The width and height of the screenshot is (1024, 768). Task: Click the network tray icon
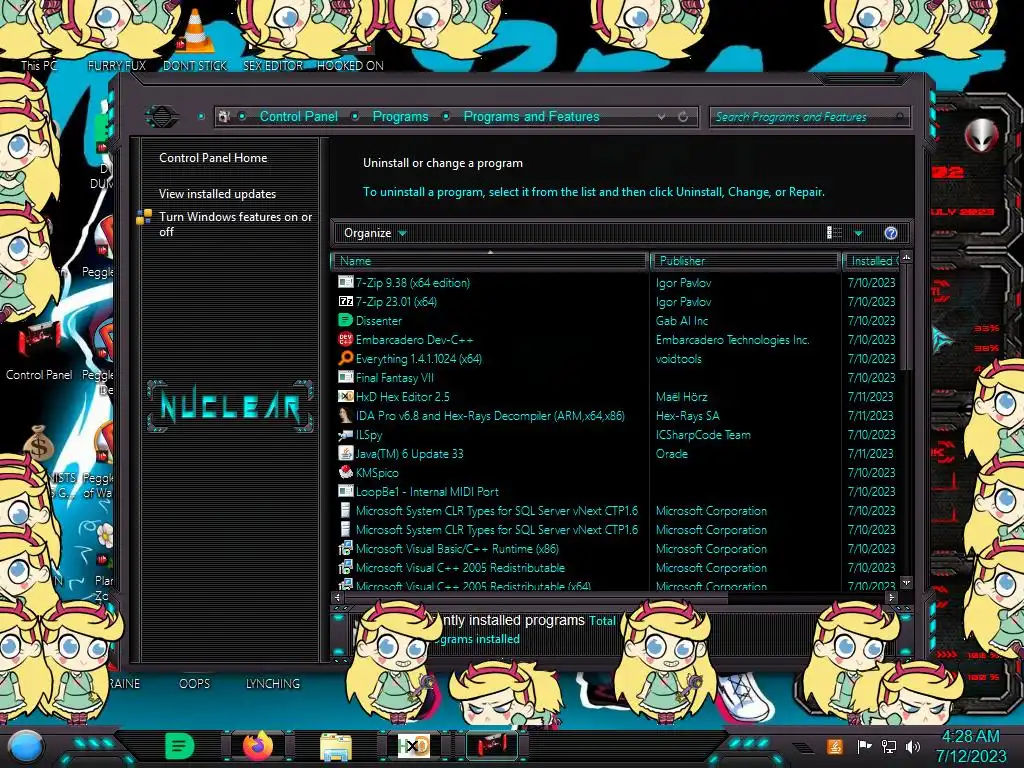(x=889, y=746)
